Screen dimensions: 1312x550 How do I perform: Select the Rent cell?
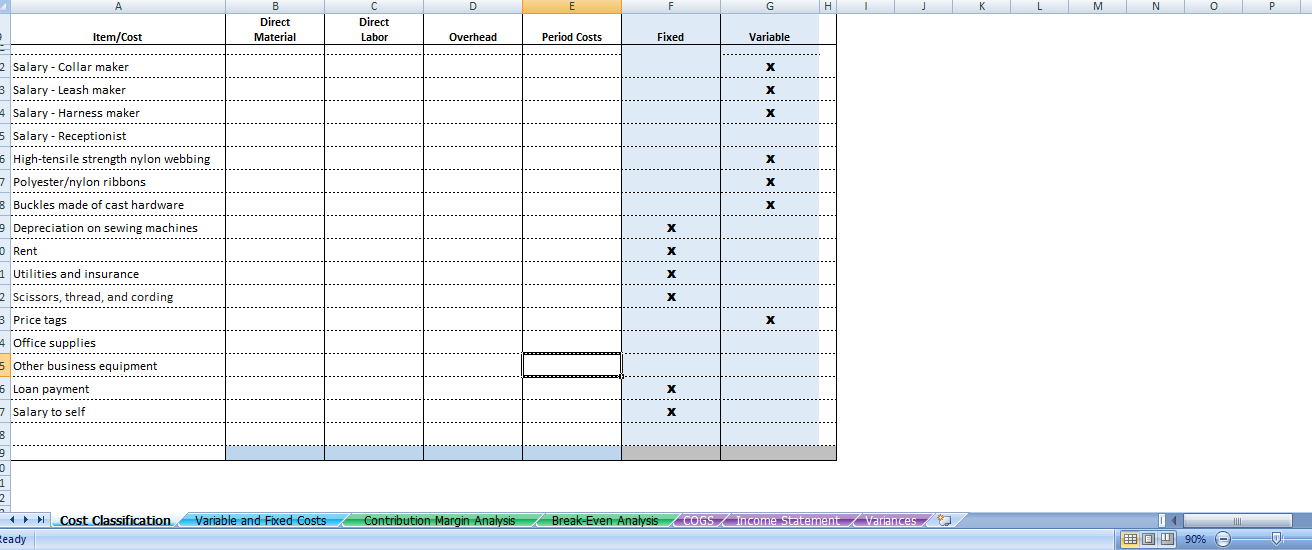118,251
